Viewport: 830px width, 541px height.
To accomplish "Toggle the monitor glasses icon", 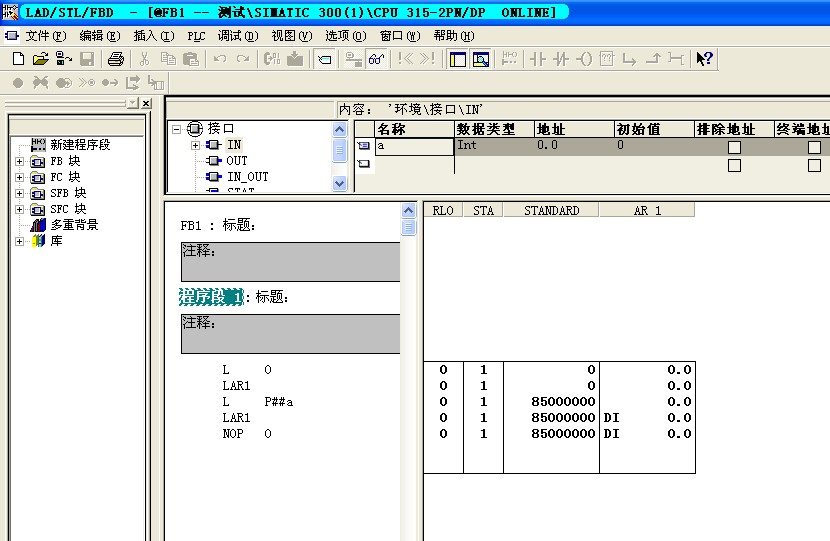I will click(376, 59).
